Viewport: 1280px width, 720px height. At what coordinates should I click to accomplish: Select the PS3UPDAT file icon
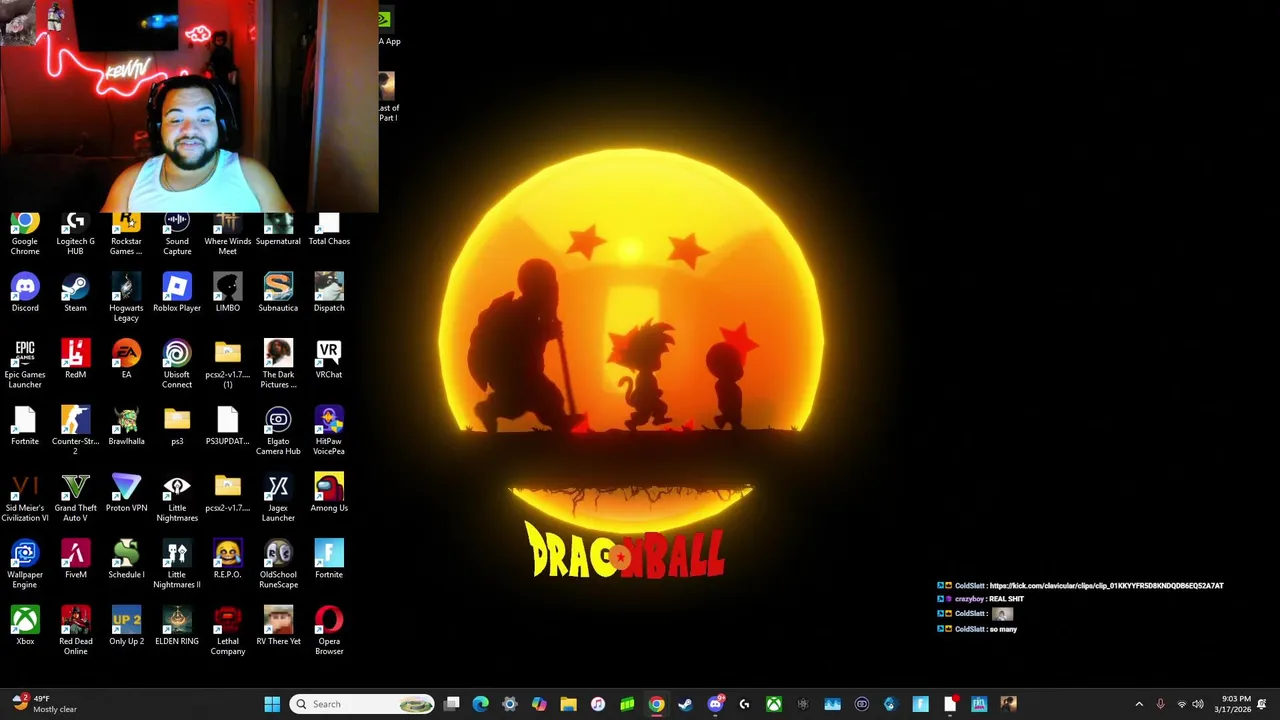point(227,426)
